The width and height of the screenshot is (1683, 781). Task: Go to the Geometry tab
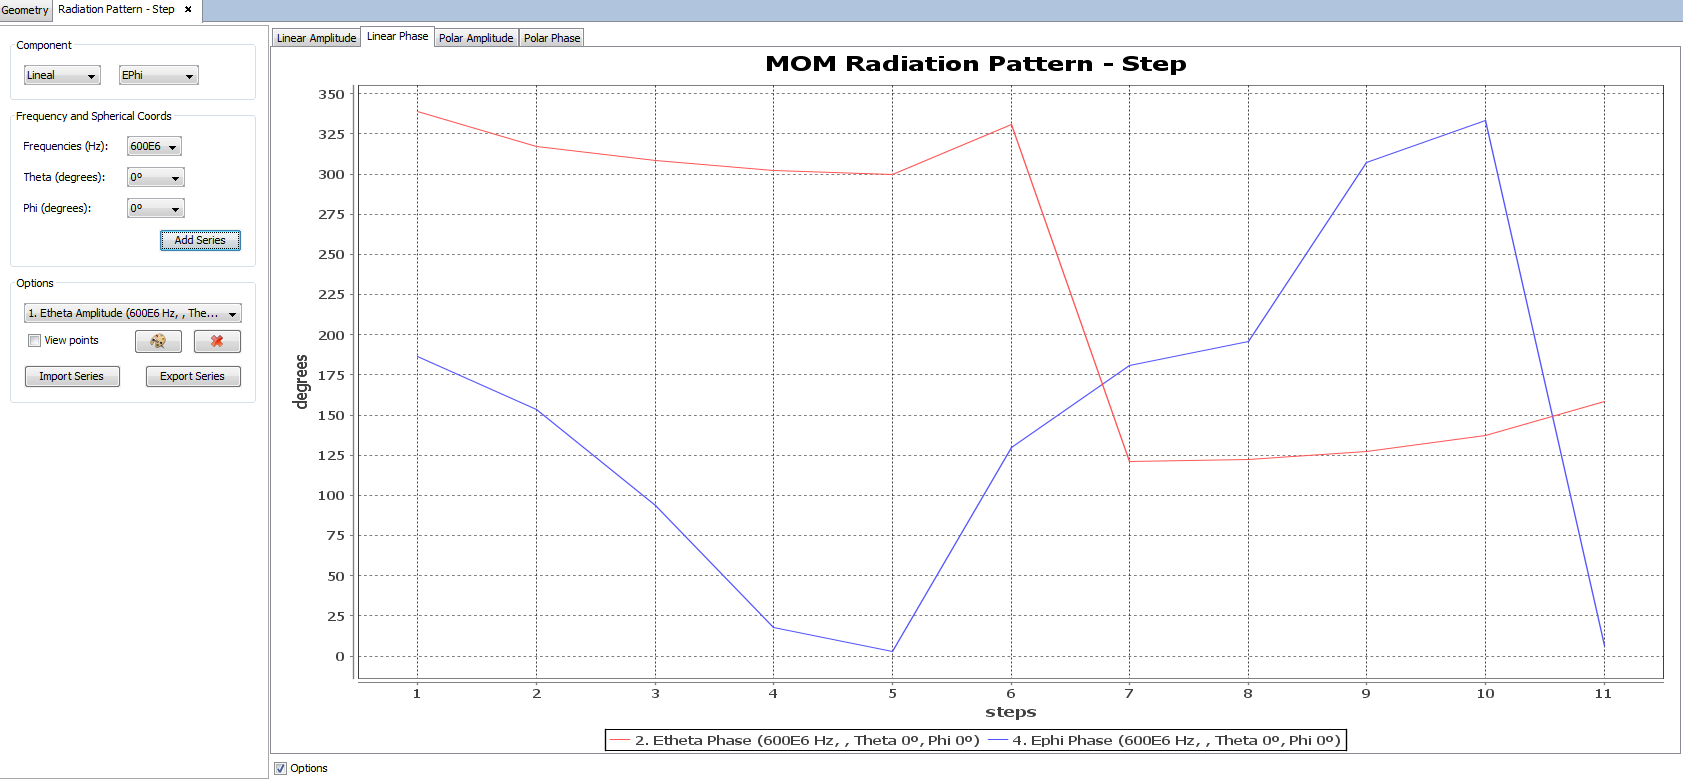[25, 10]
